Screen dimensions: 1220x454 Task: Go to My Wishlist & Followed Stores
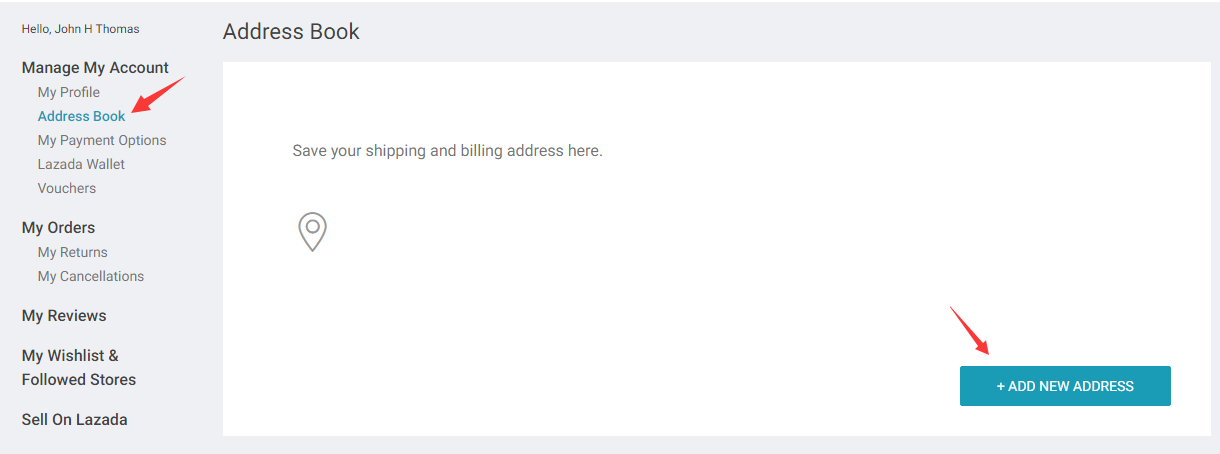coord(78,367)
